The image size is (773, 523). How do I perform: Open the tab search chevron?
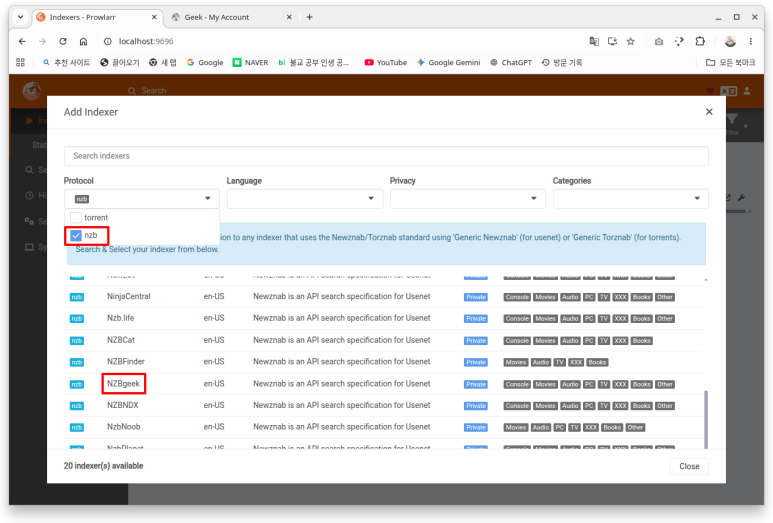tap(20, 17)
